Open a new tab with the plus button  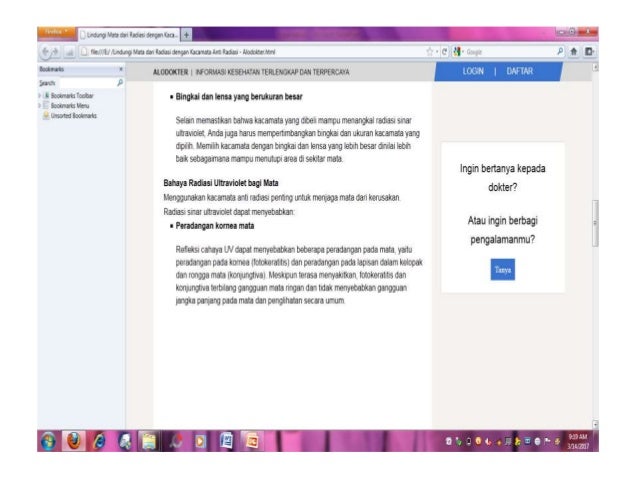[186, 35]
